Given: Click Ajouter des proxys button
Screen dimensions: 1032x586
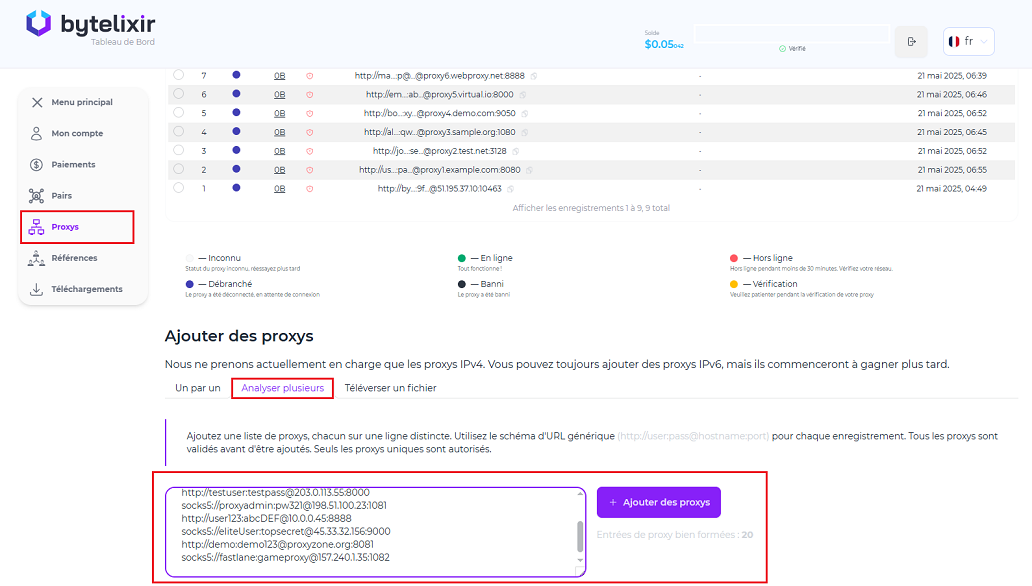Looking at the screenshot, I should coord(659,502).
